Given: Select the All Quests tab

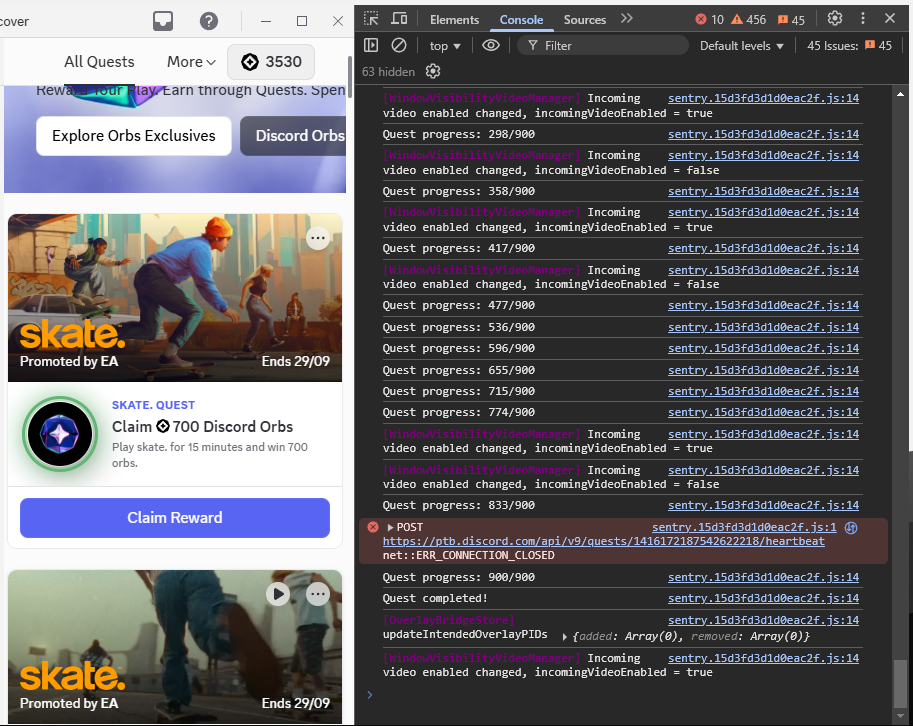Looking at the screenshot, I should [x=99, y=61].
